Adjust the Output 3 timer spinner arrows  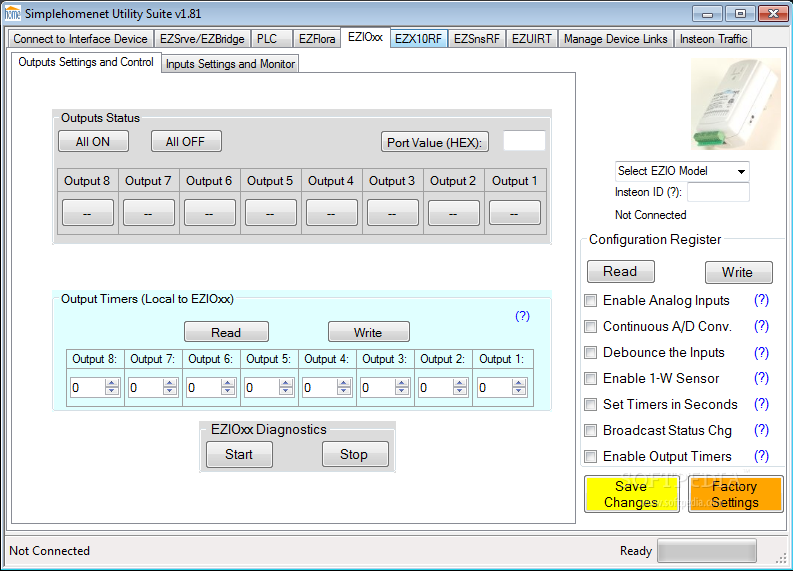[x=402, y=387]
